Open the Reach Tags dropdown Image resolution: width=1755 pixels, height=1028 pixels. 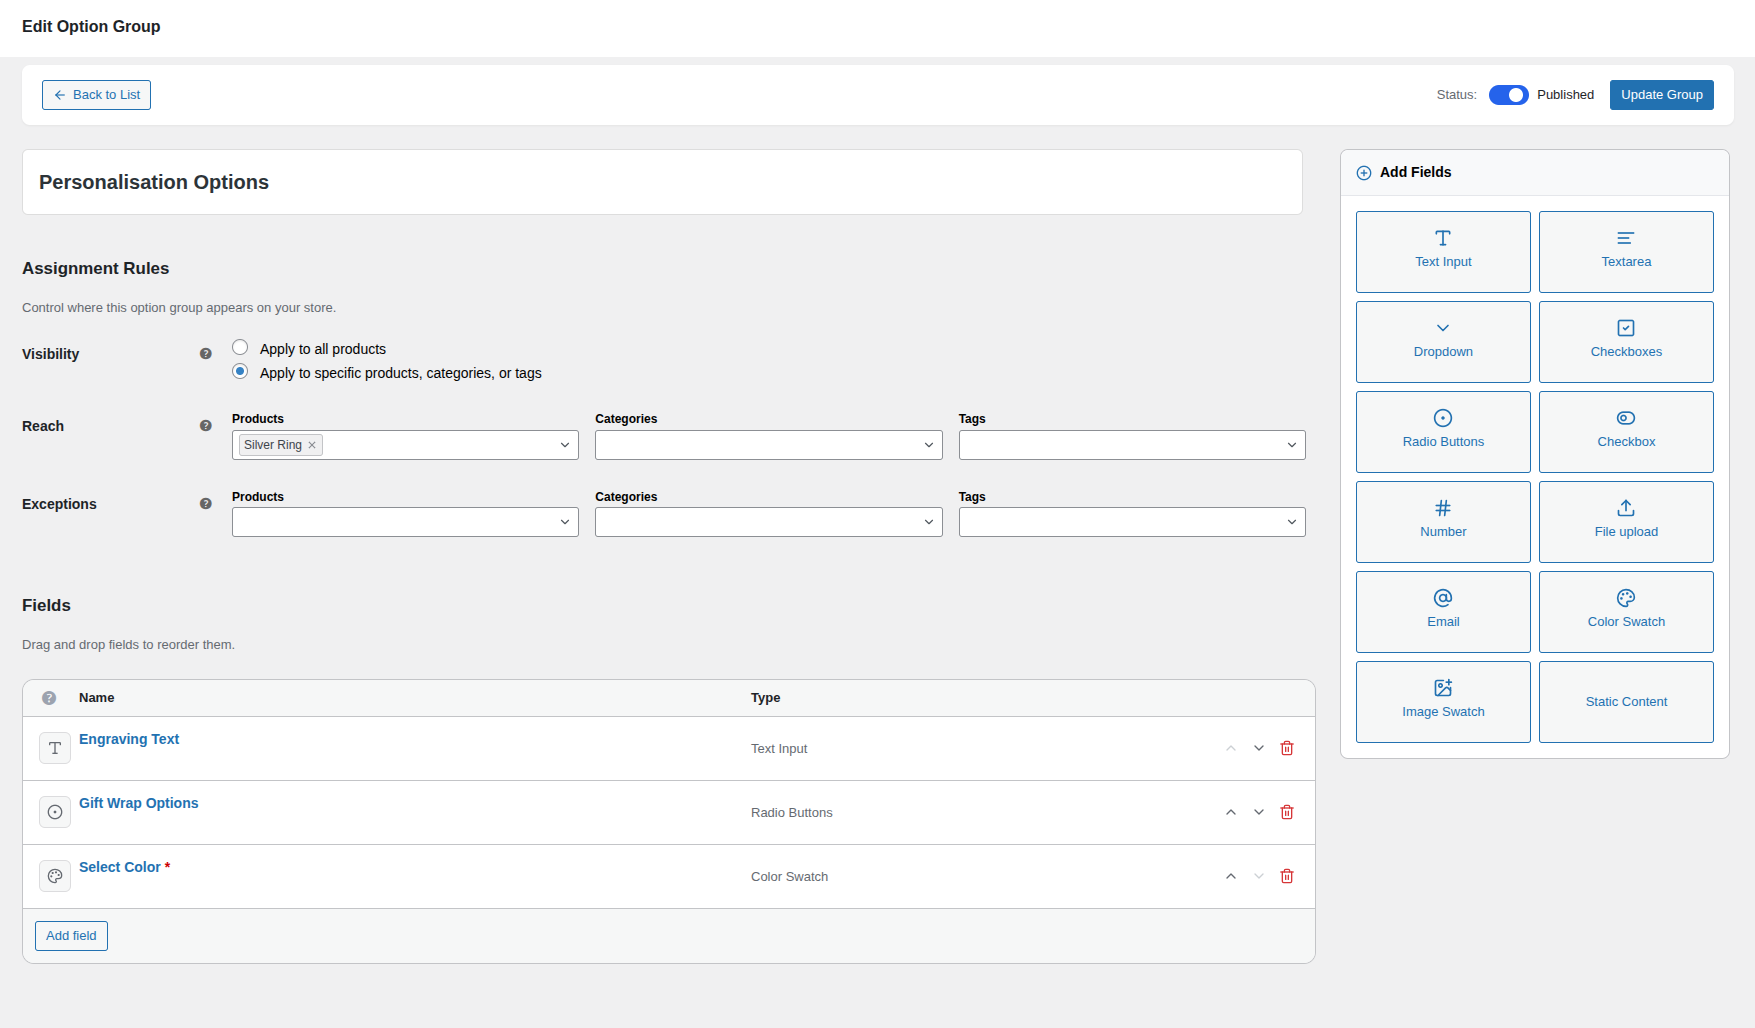1132,445
